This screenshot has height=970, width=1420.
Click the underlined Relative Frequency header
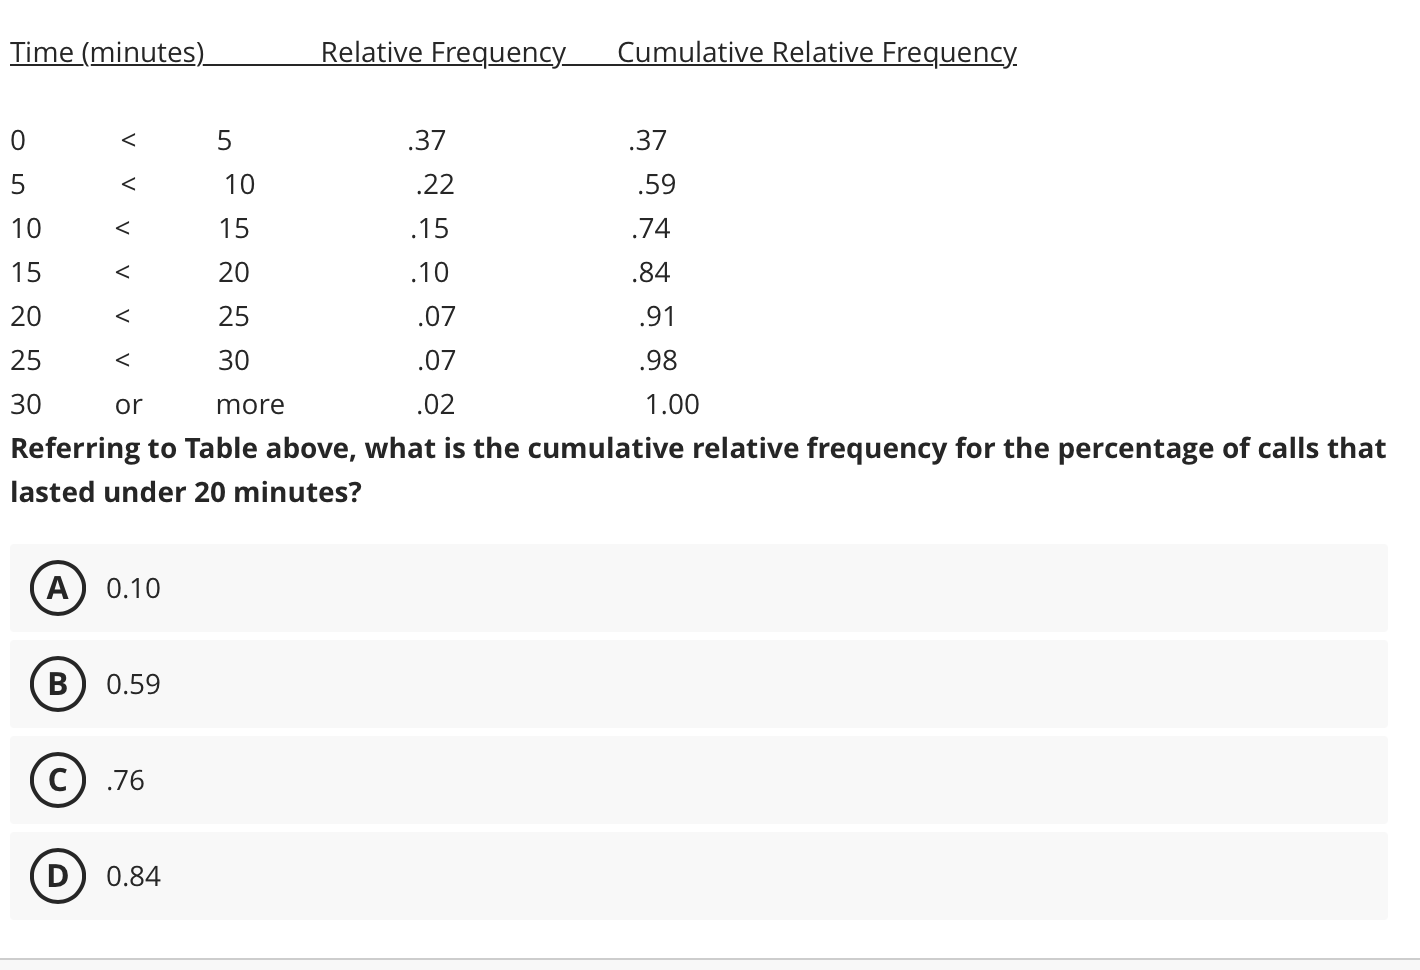[442, 52]
